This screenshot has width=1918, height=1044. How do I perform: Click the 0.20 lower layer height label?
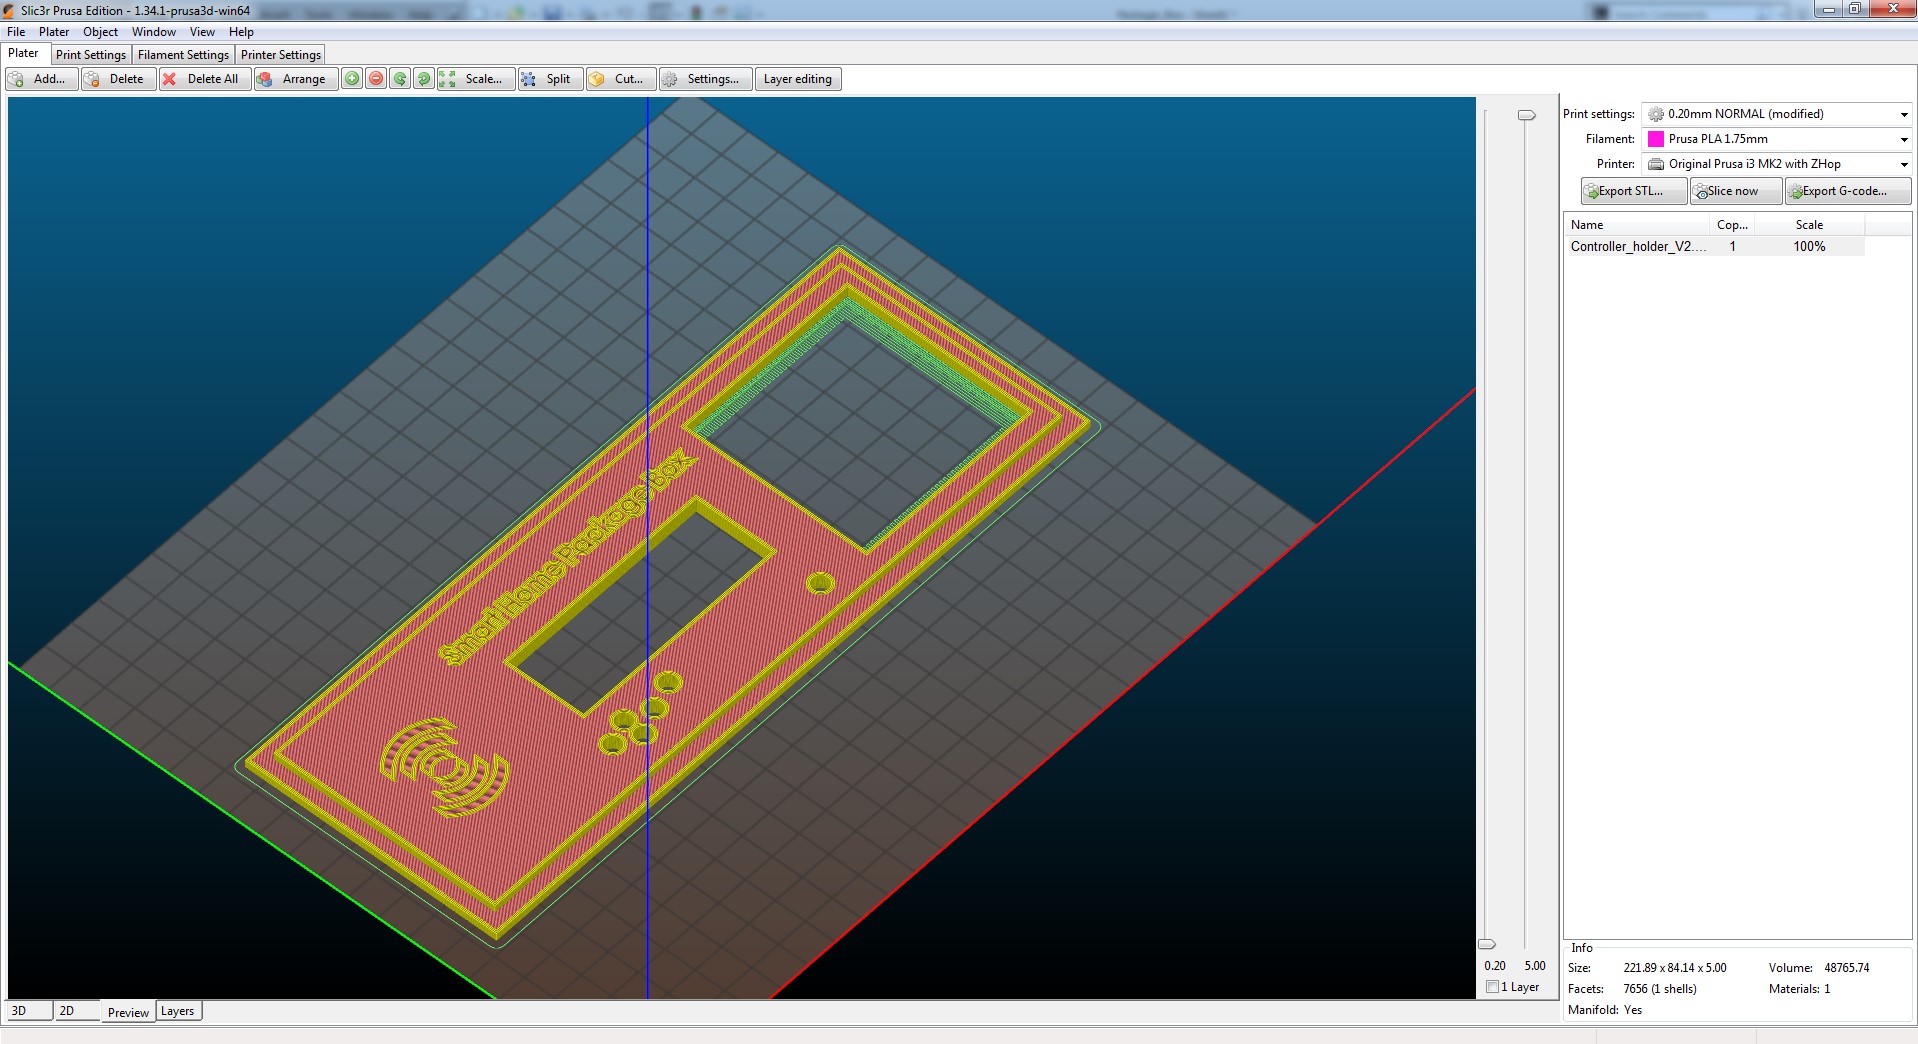click(1495, 966)
